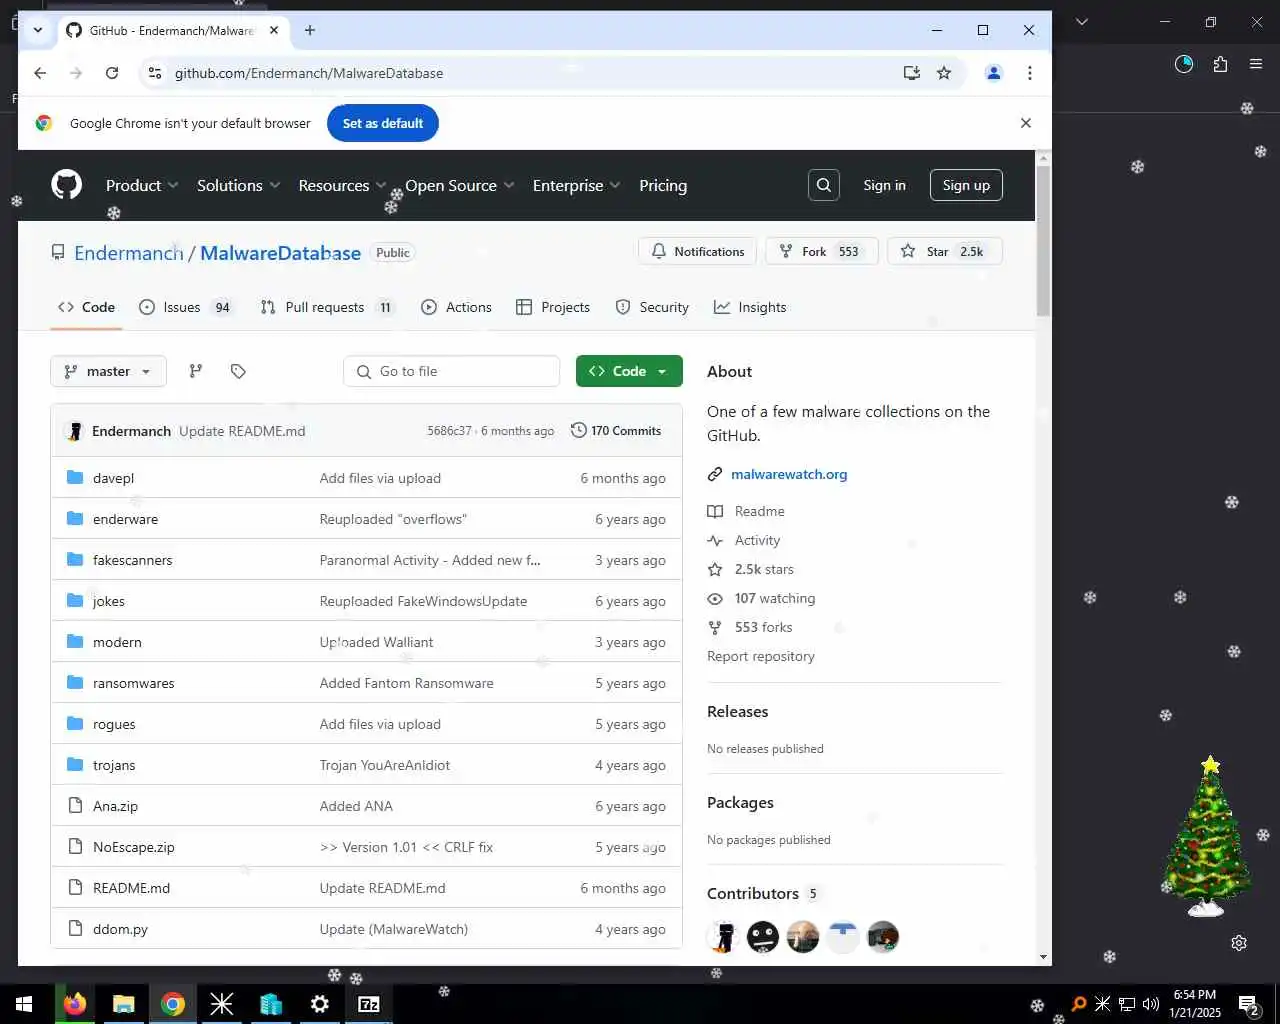Fork the repository button

click(x=822, y=251)
